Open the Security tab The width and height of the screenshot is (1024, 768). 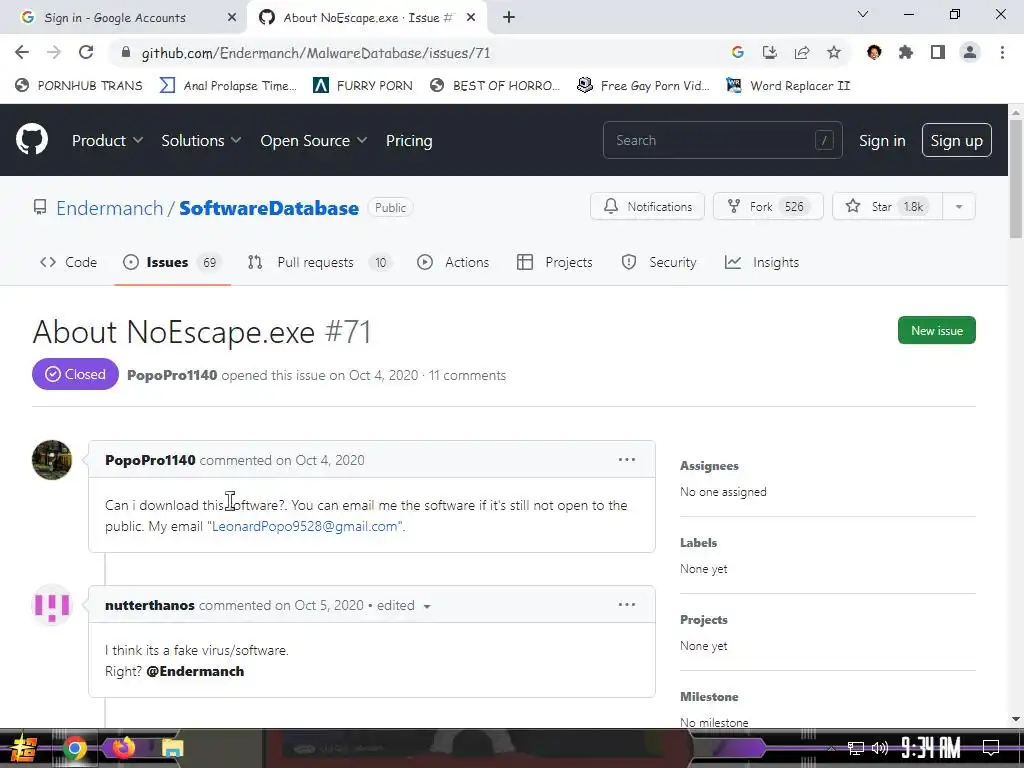659,262
